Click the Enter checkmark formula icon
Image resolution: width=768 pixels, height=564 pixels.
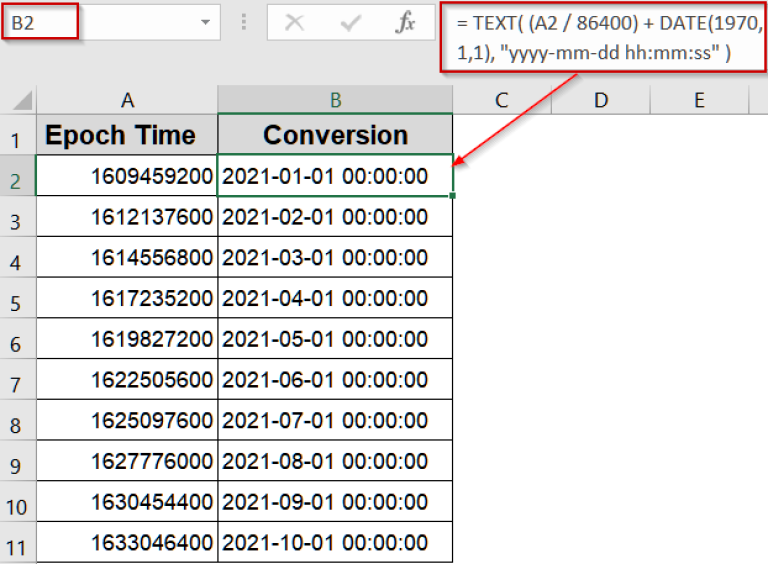pyautogui.click(x=351, y=23)
